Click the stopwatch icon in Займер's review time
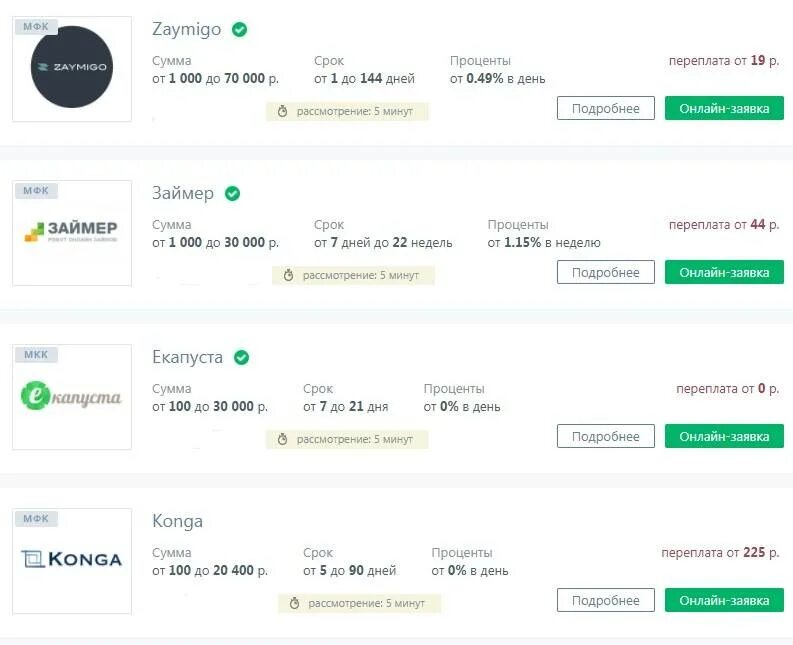The height and width of the screenshot is (645, 793). (288, 275)
